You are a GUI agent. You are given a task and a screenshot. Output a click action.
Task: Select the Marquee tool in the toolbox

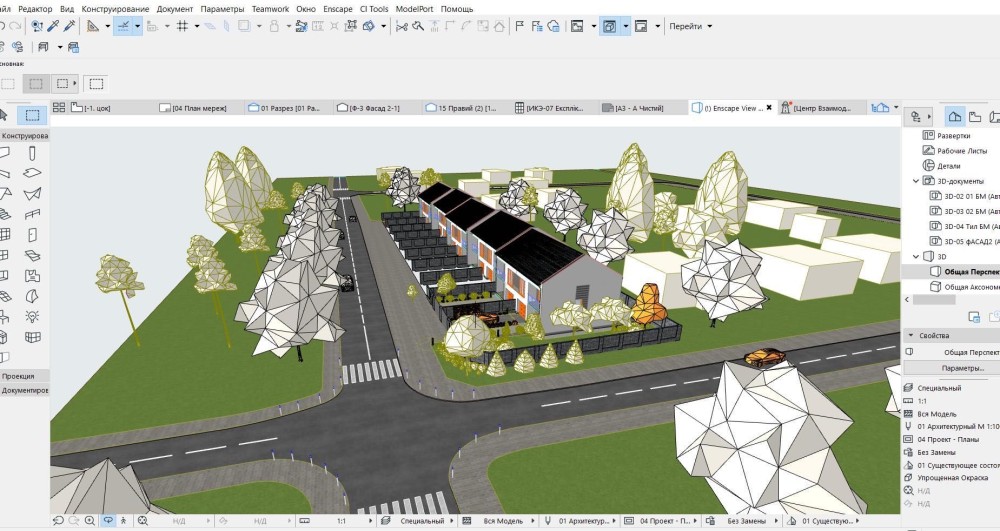(32, 115)
